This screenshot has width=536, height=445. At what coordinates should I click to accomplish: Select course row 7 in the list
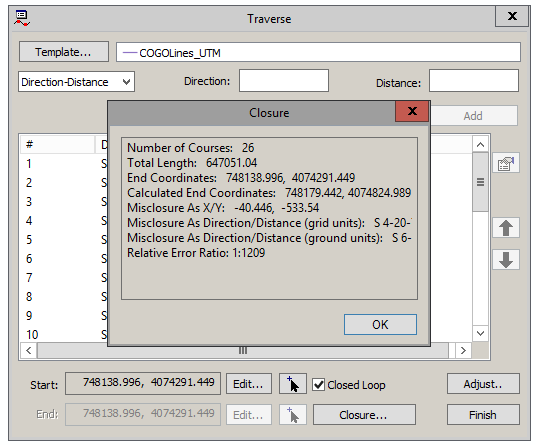click(x=64, y=278)
